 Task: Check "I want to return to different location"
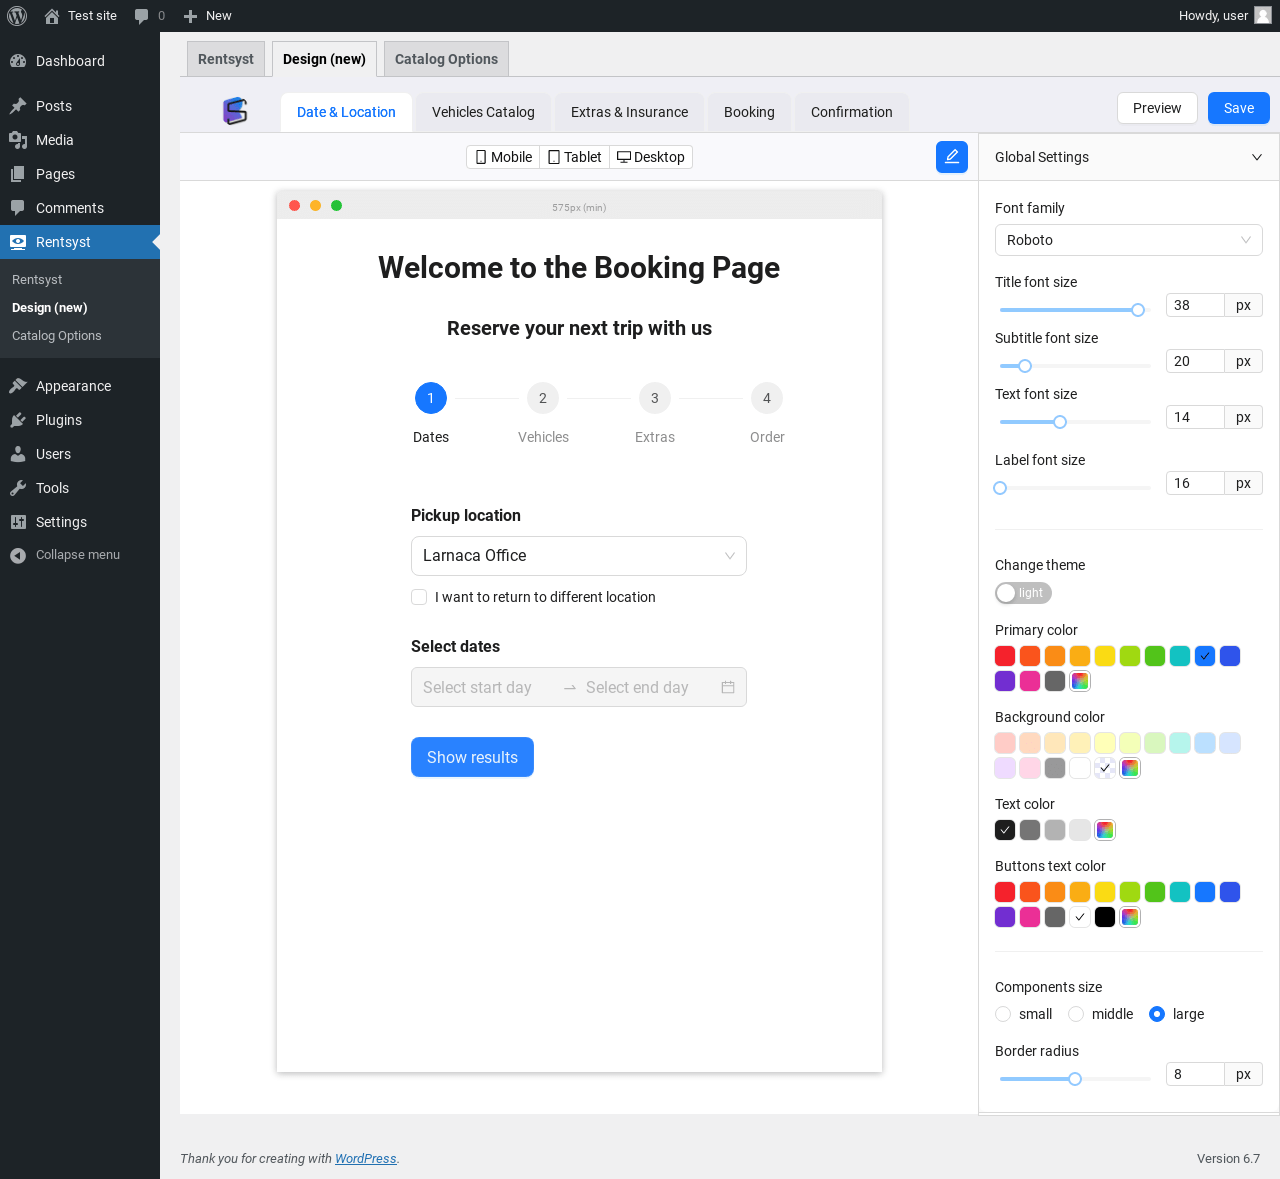click(419, 597)
